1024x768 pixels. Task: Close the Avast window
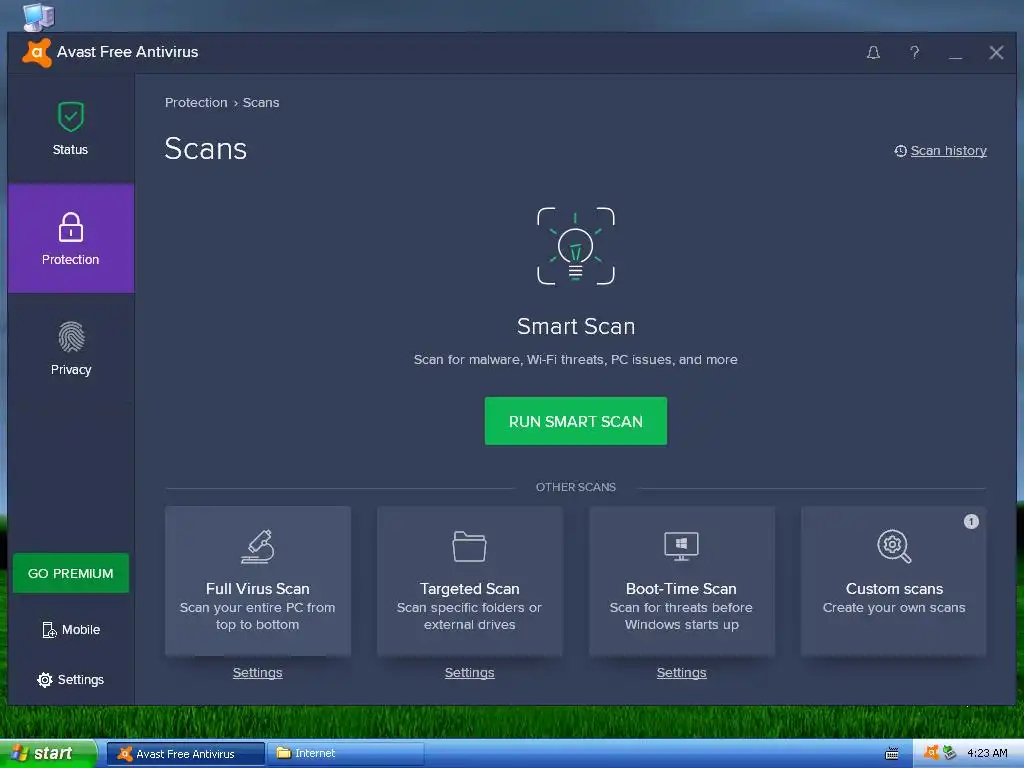click(996, 53)
